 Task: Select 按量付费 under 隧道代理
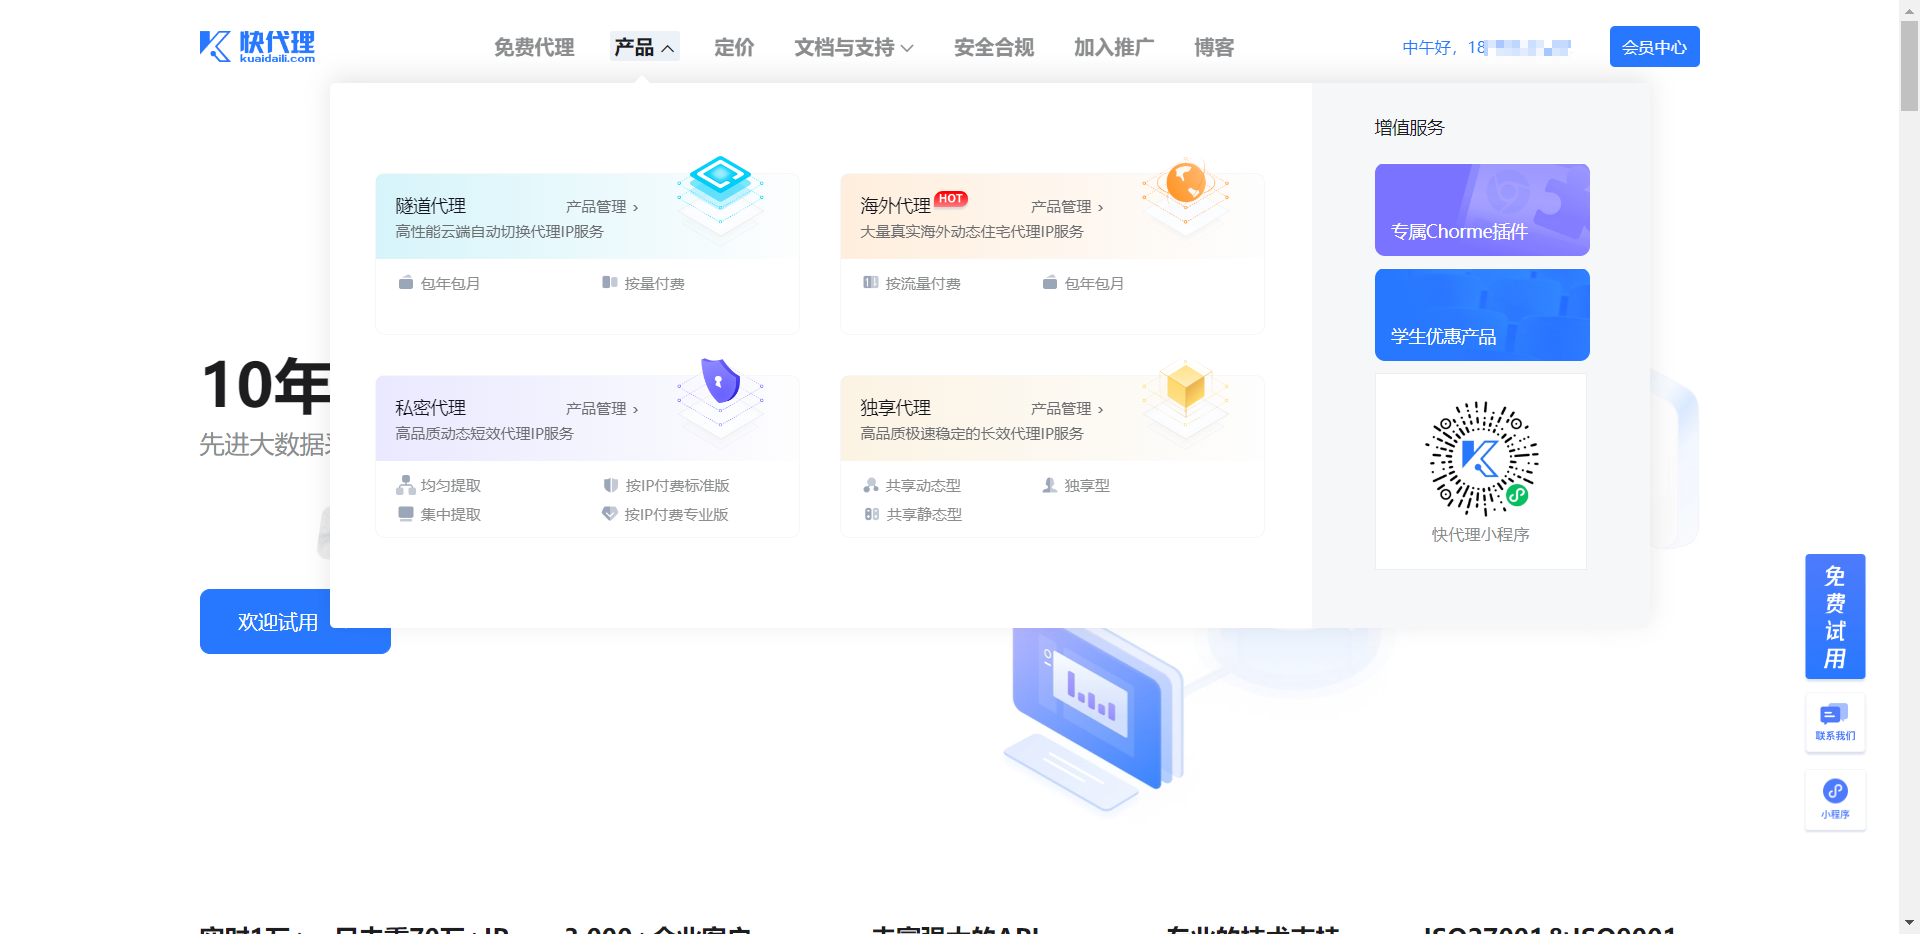click(654, 284)
